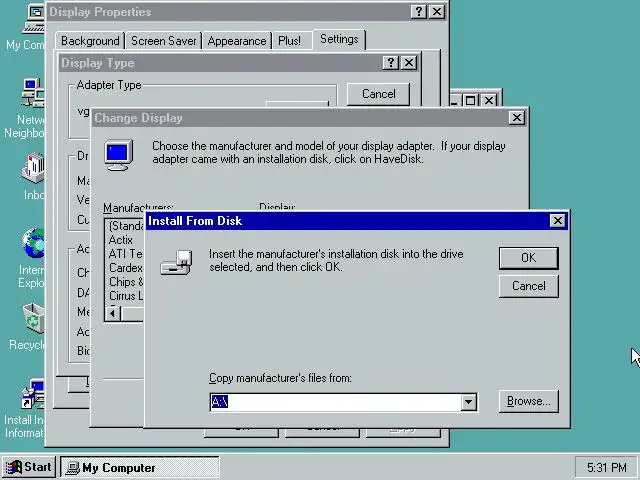This screenshot has height=480, width=640.
Task: Click the help button in Display Type
Action: (391, 62)
